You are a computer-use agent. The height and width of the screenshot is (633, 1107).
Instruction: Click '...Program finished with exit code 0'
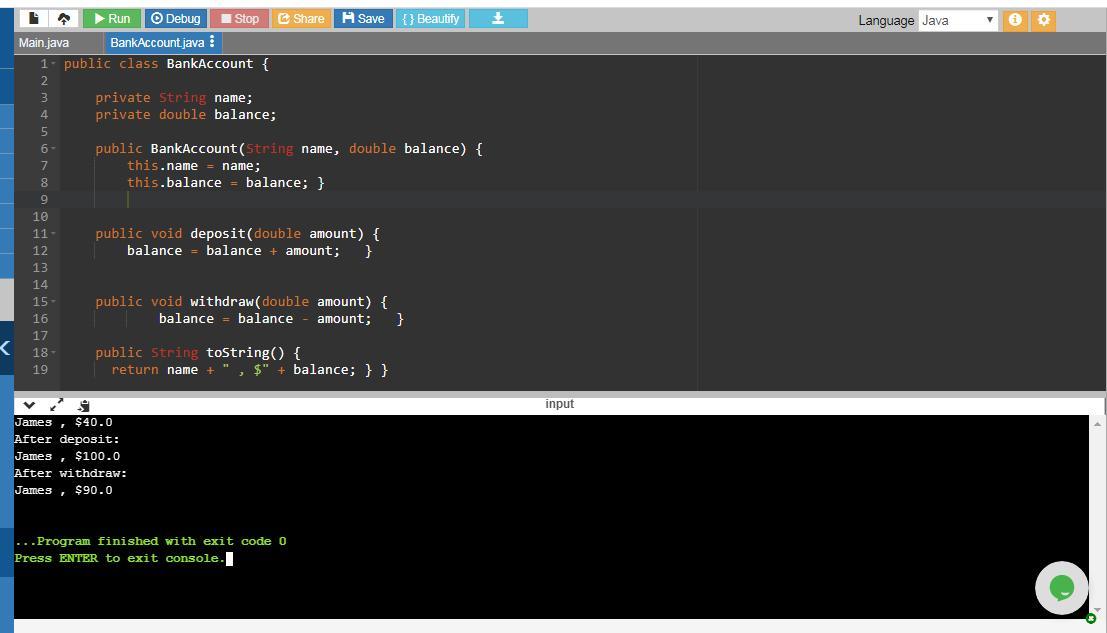click(x=150, y=541)
